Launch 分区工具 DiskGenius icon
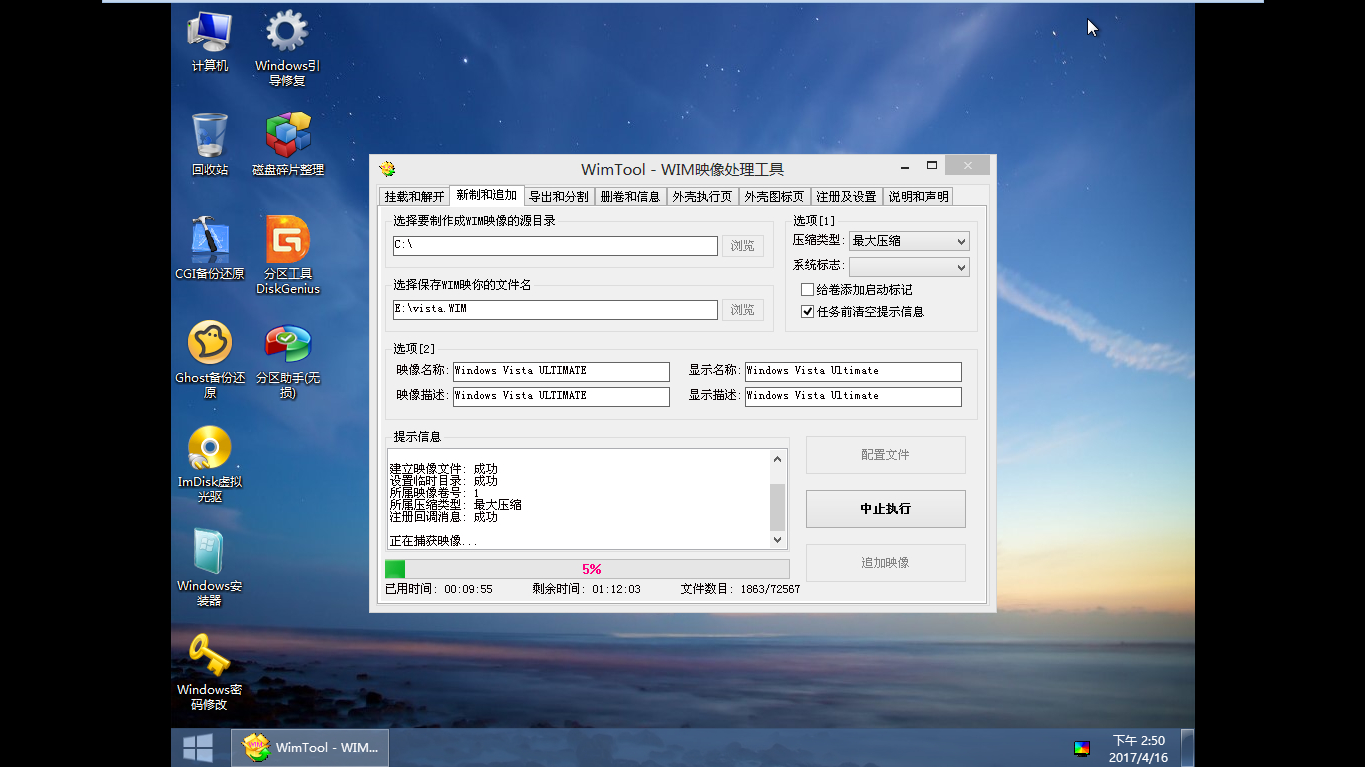The width and height of the screenshot is (1365, 767). coord(288,255)
